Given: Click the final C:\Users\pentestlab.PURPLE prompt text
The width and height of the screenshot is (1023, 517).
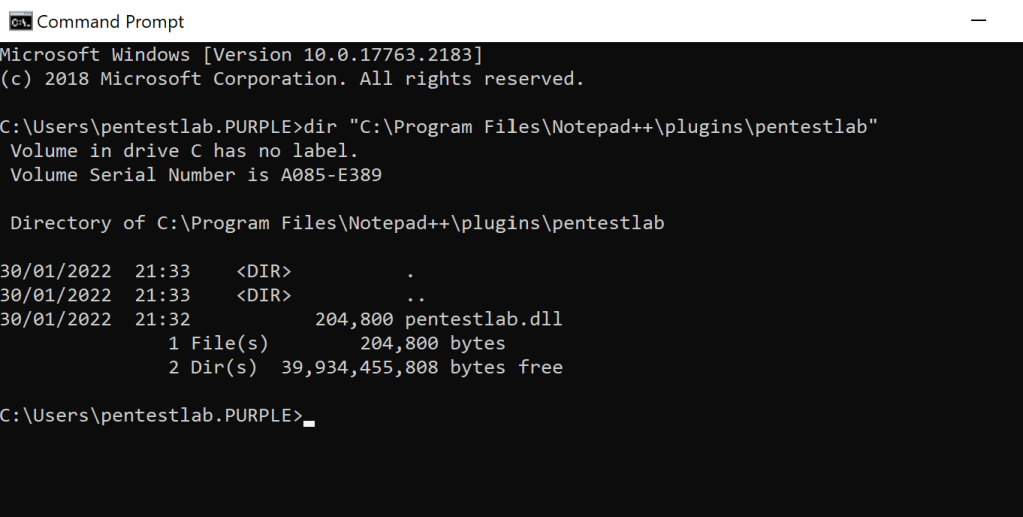Looking at the screenshot, I should pyautogui.click(x=150, y=416).
